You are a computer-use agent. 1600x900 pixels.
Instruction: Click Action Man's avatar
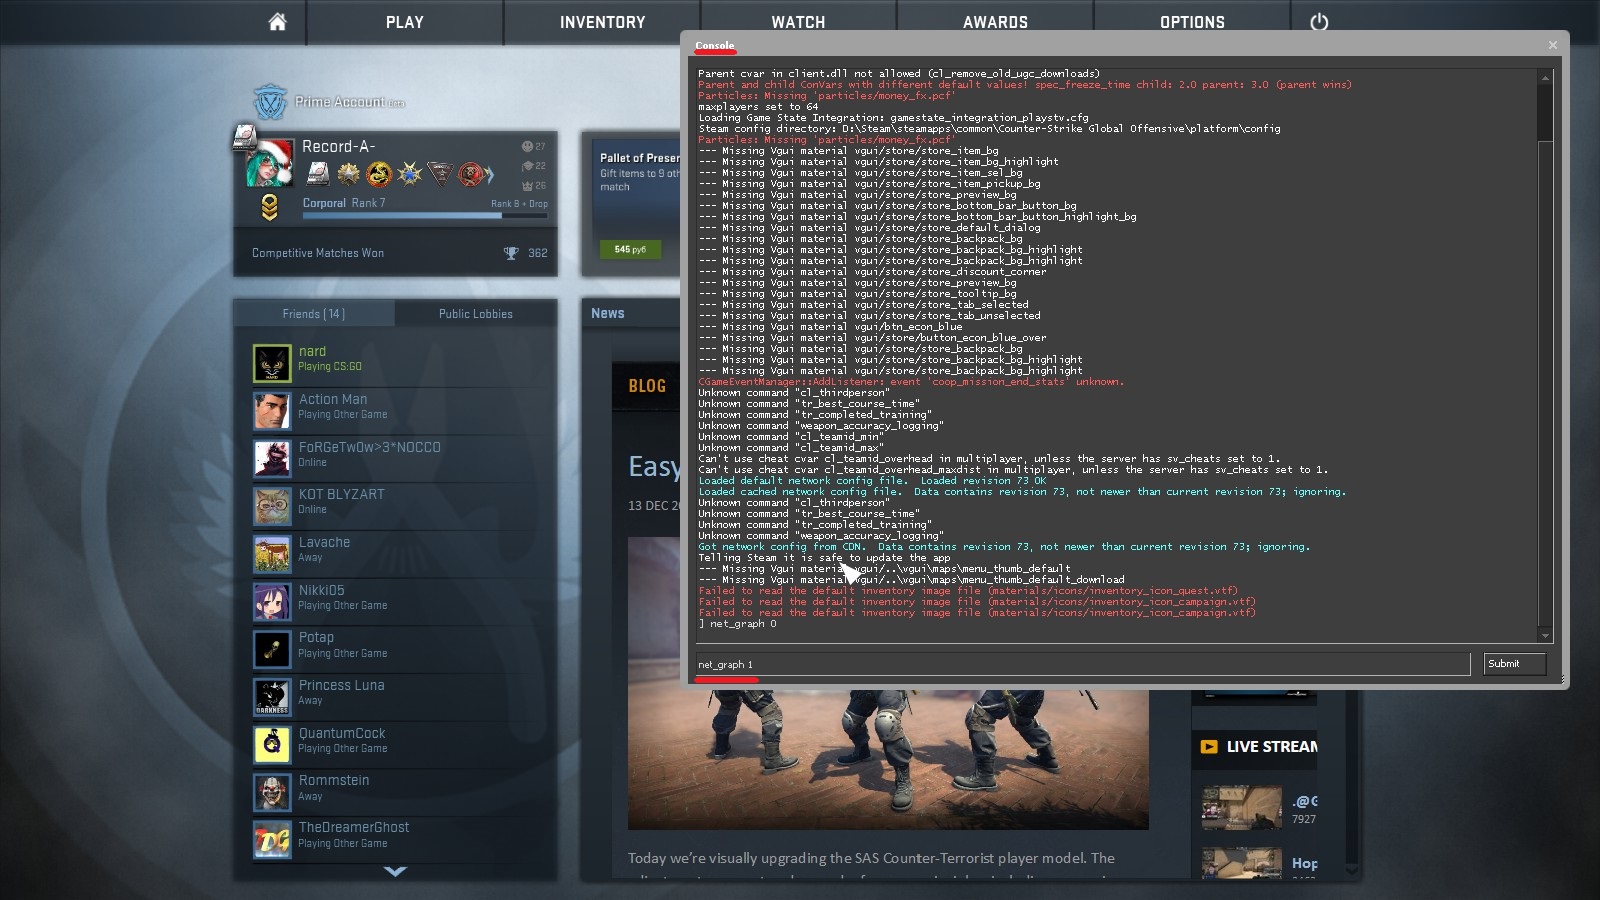[272, 411]
